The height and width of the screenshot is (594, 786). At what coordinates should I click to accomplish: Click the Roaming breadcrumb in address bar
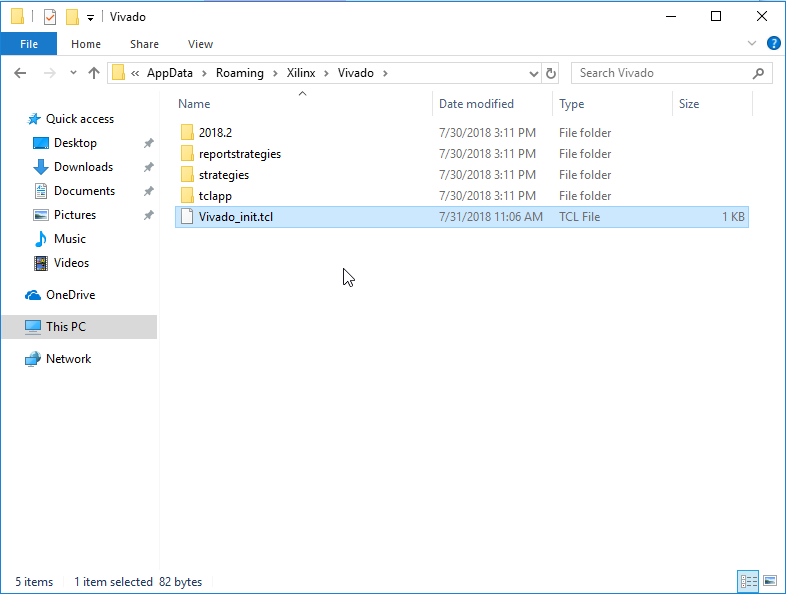coord(240,73)
